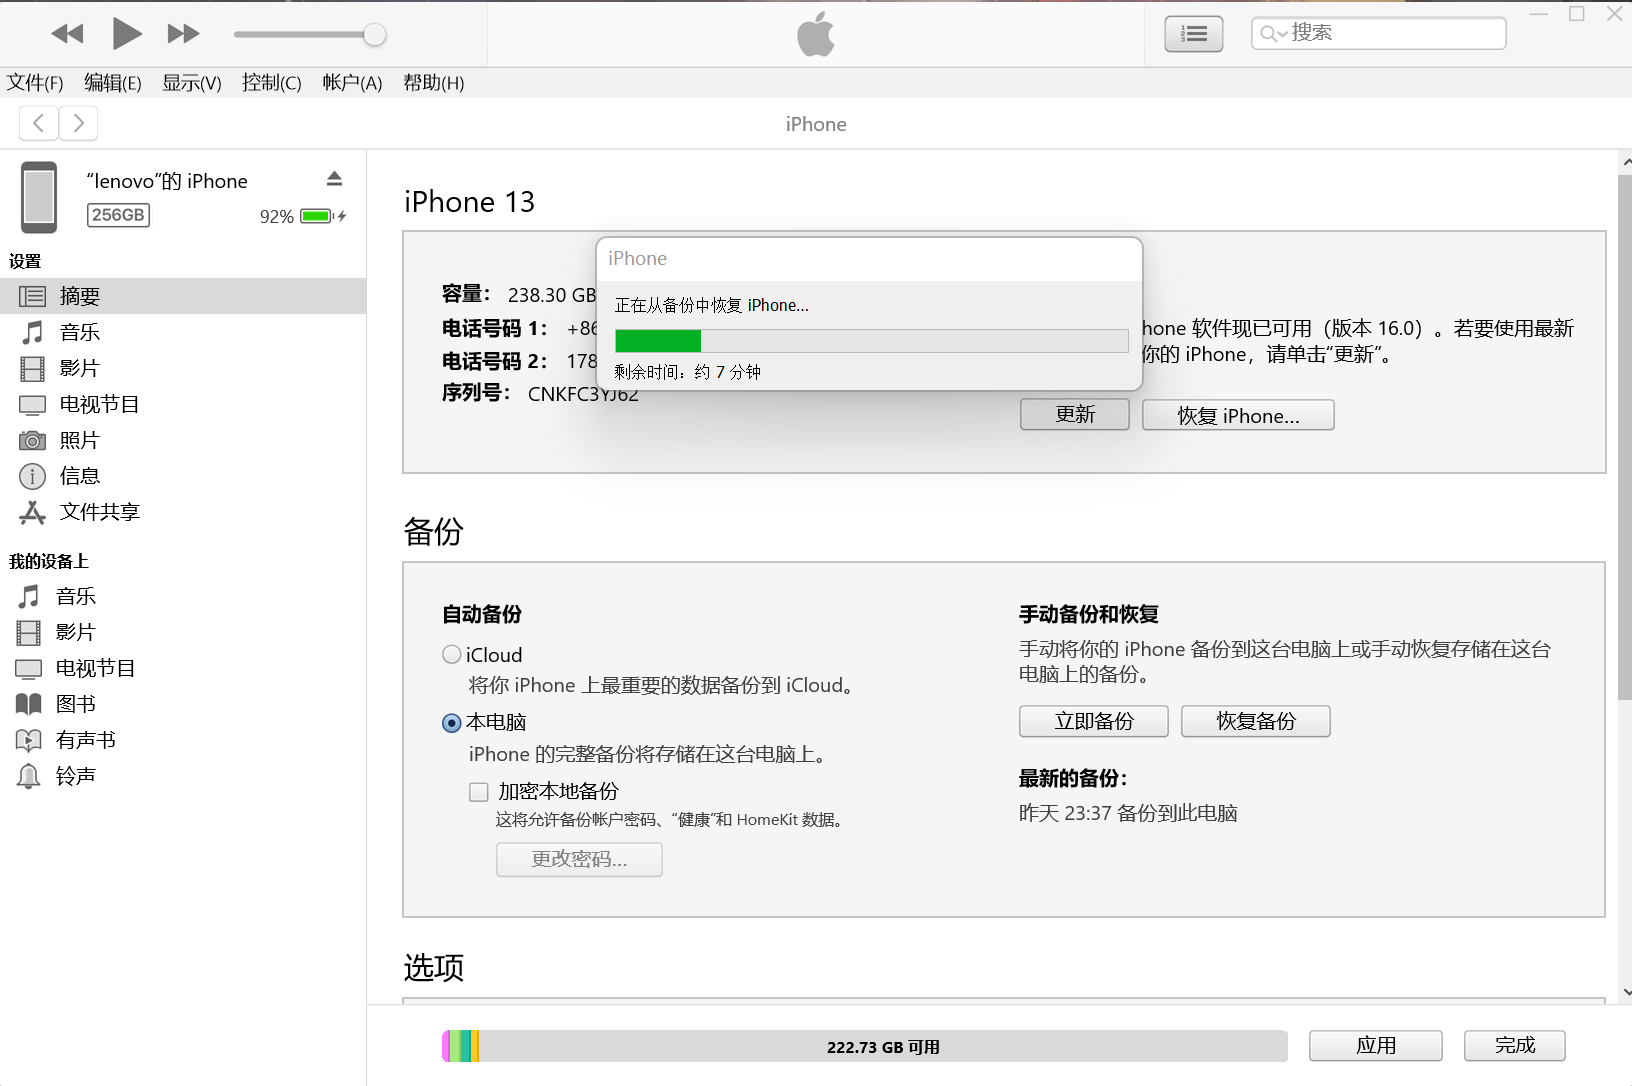Open 有声书 audiobook icon in the sidebar
The image size is (1632, 1086).
coord(29,741)
